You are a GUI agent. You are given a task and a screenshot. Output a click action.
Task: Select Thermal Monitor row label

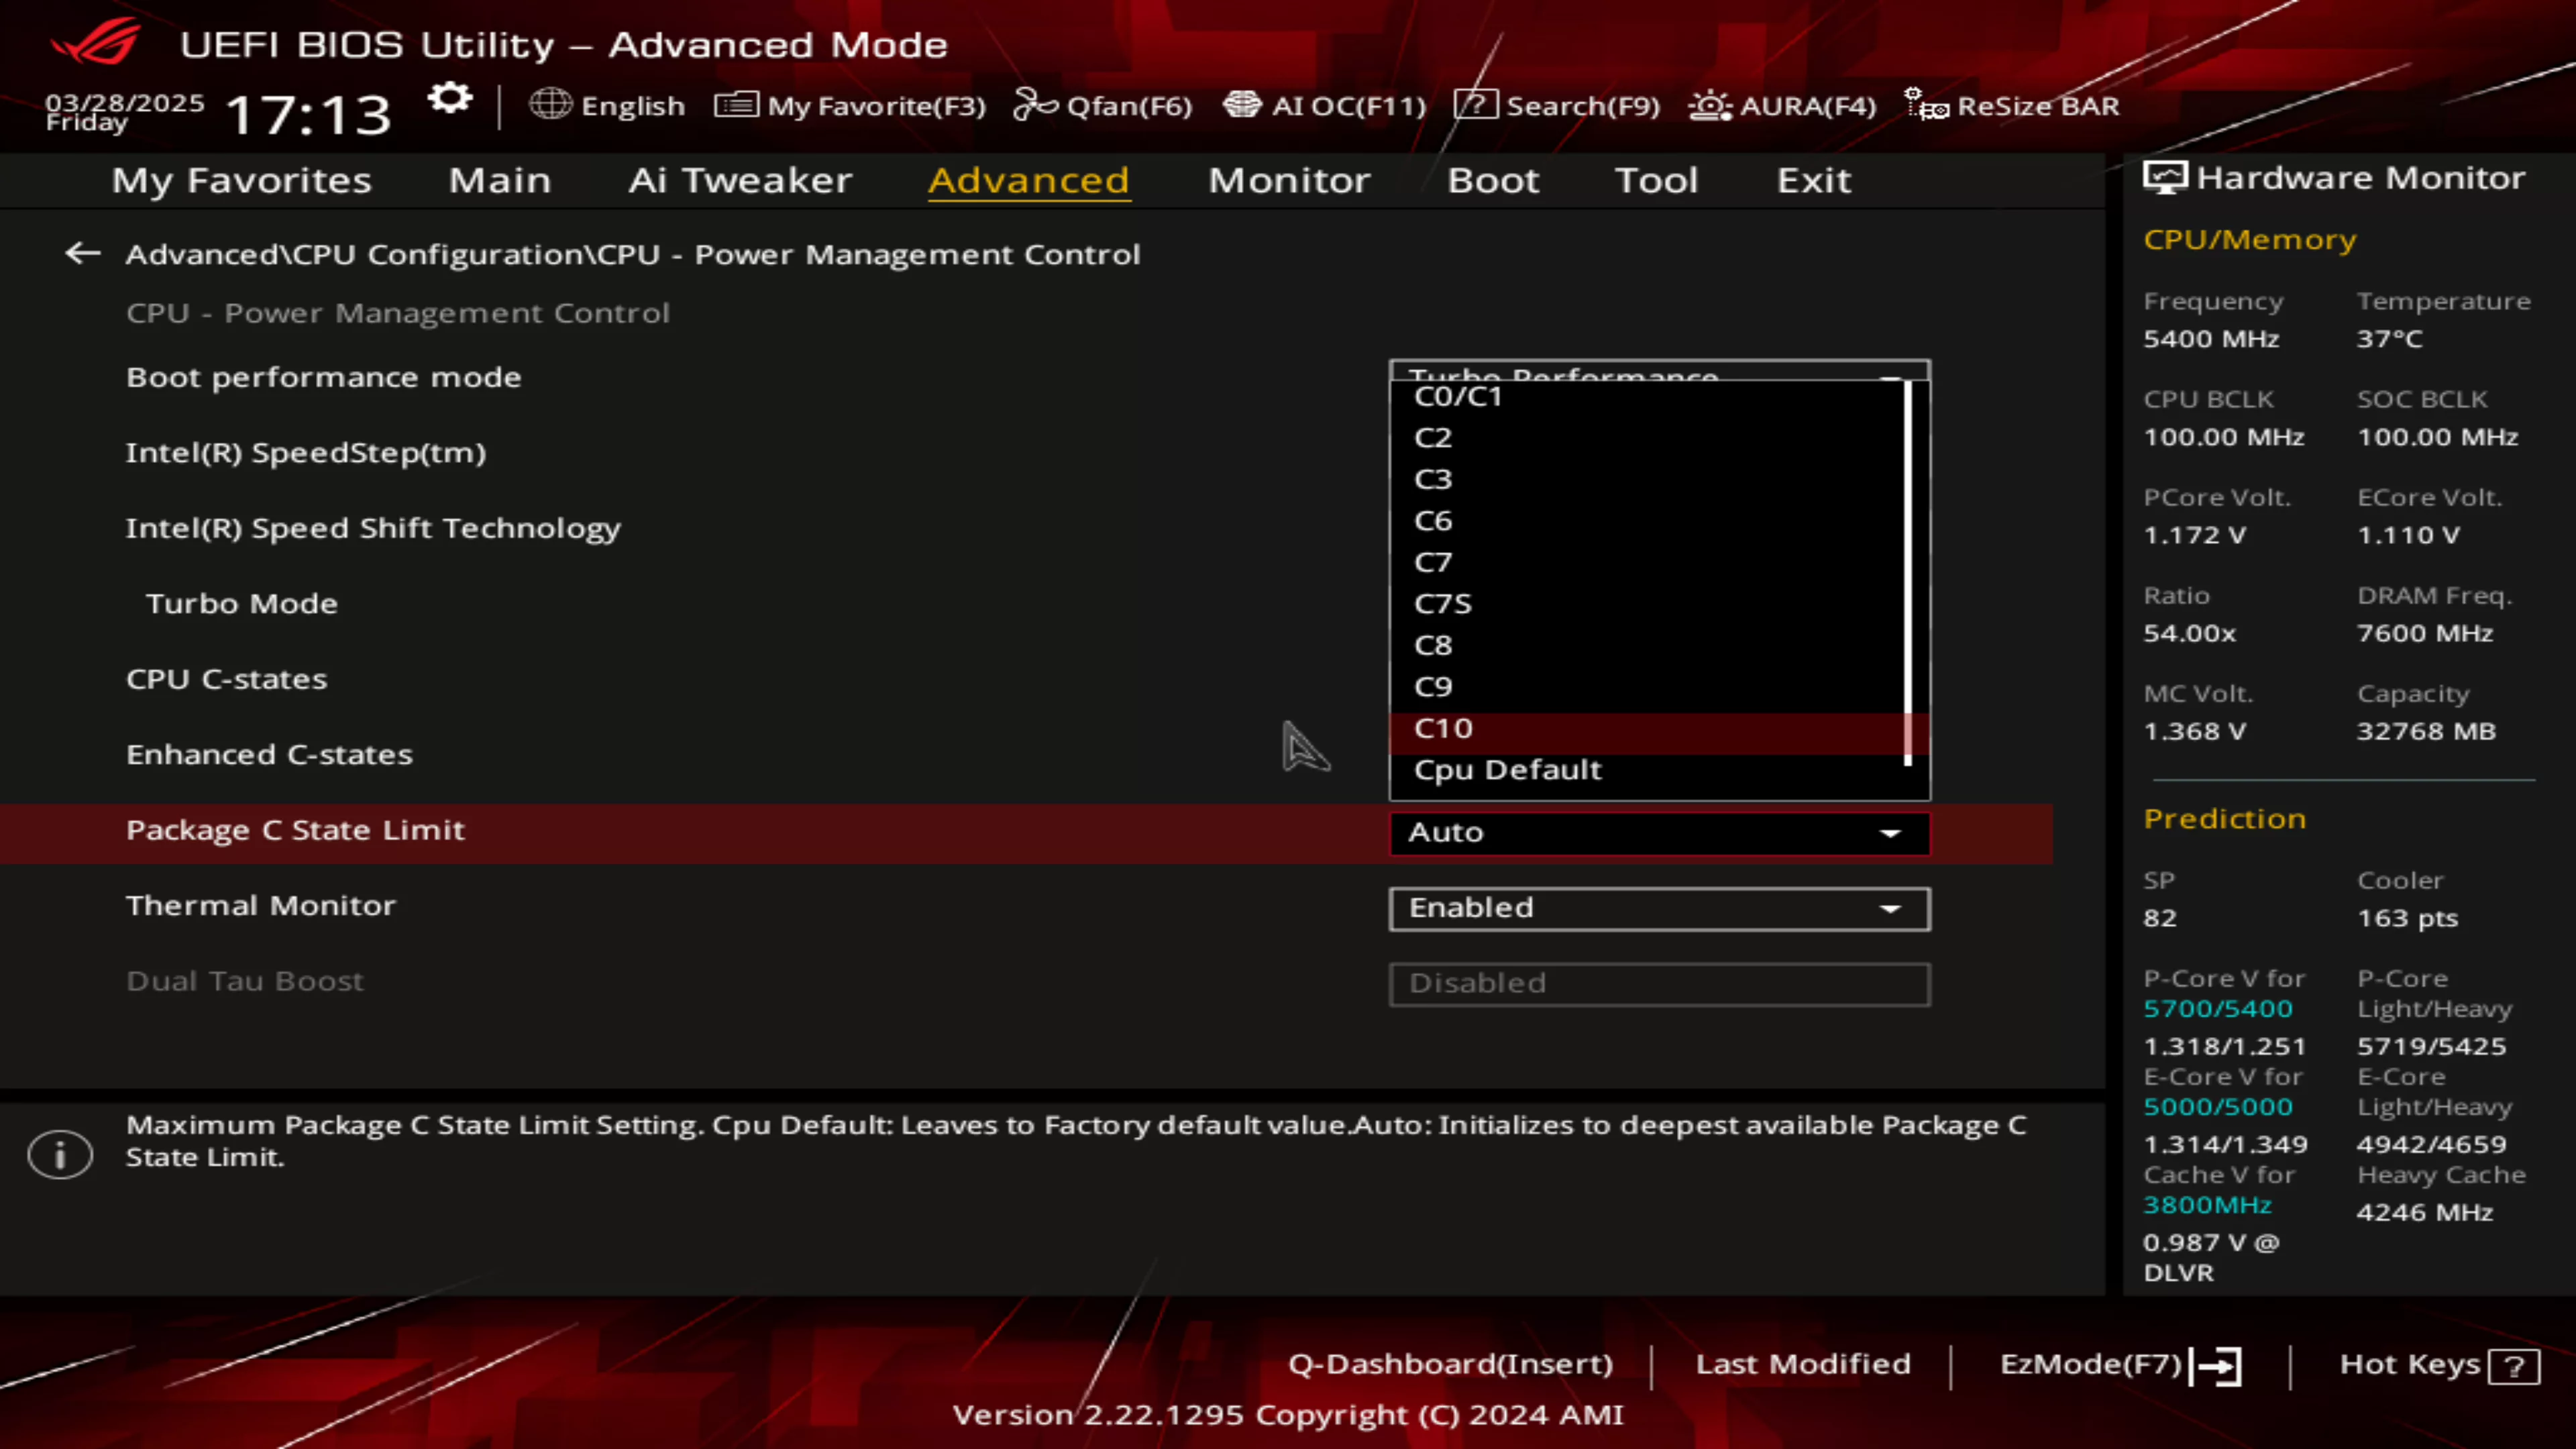(261, 905)
